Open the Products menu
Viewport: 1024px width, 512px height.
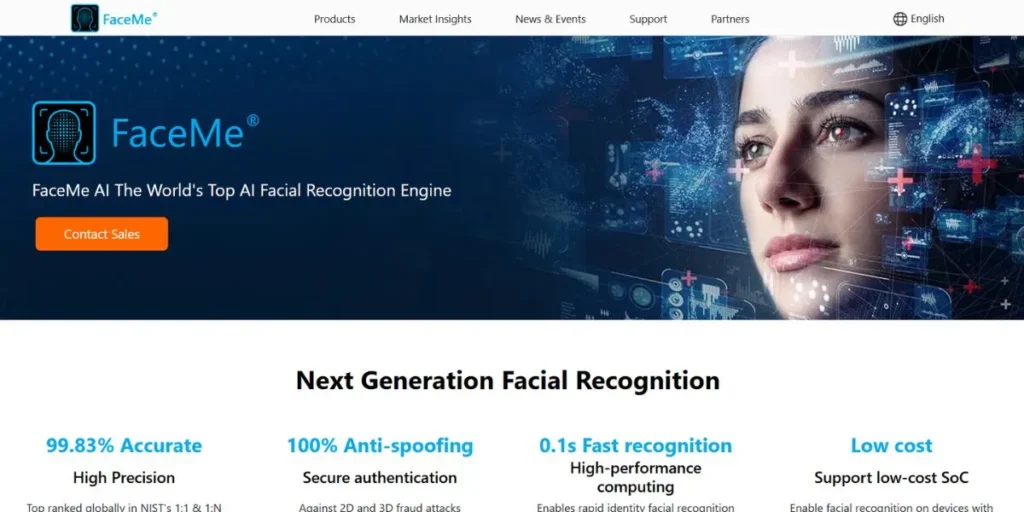click(x=334, y=19)
